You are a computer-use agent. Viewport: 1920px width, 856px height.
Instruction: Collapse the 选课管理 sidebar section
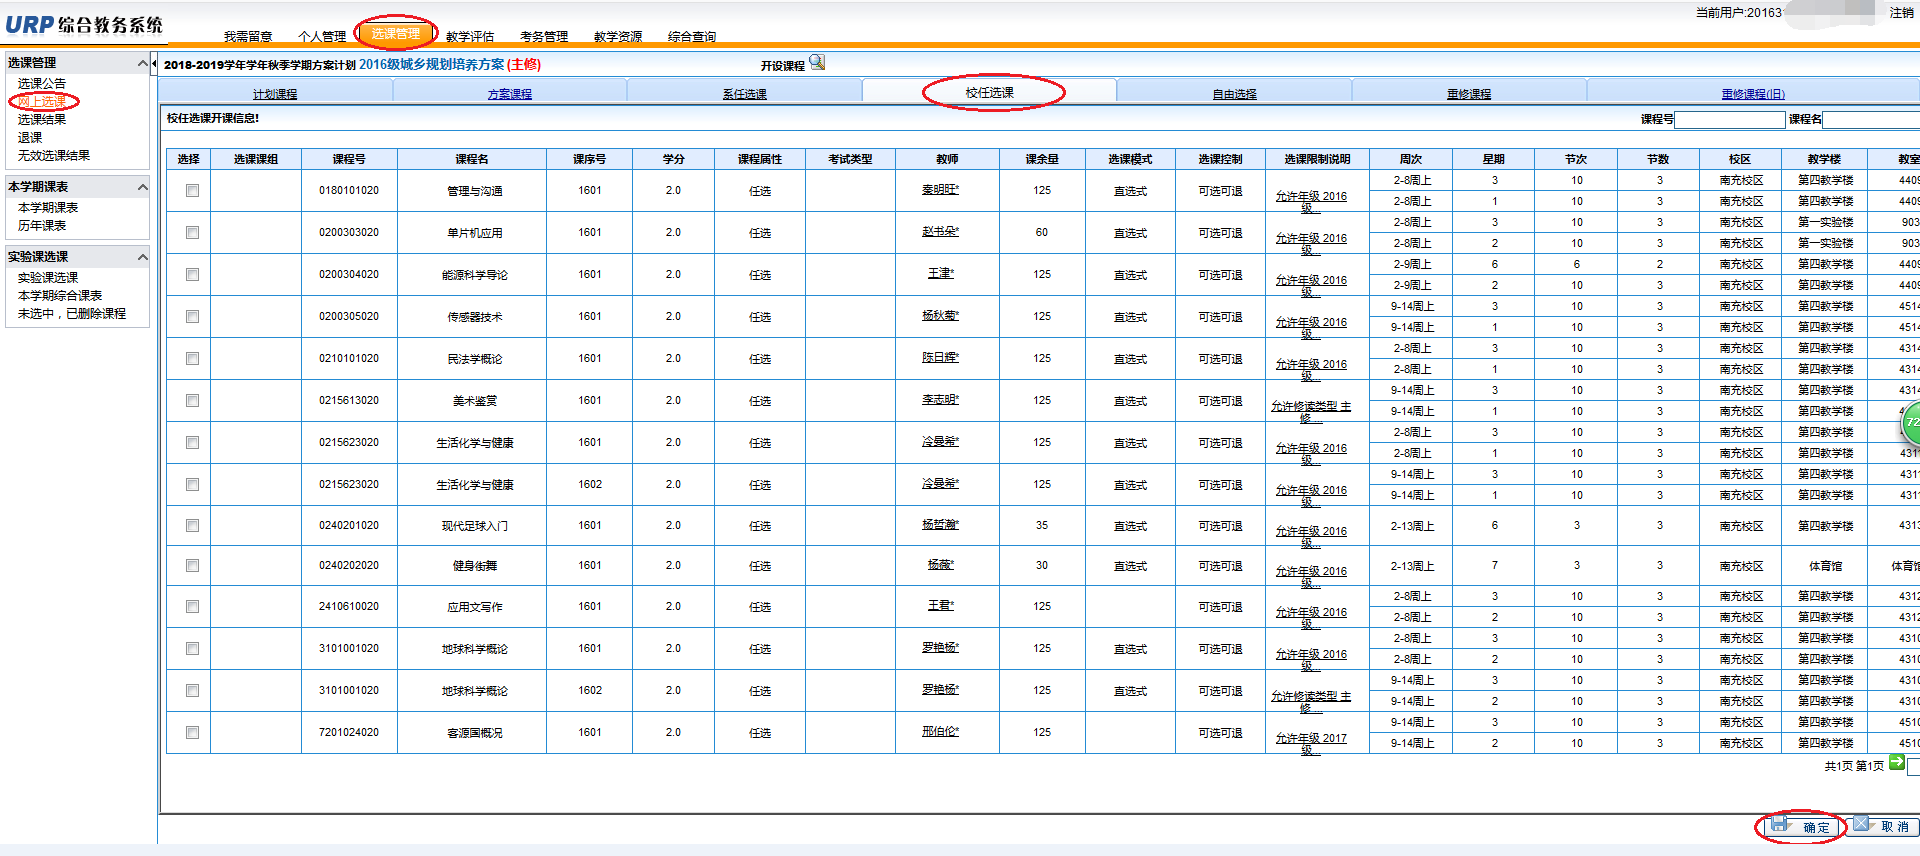point(142,63)
